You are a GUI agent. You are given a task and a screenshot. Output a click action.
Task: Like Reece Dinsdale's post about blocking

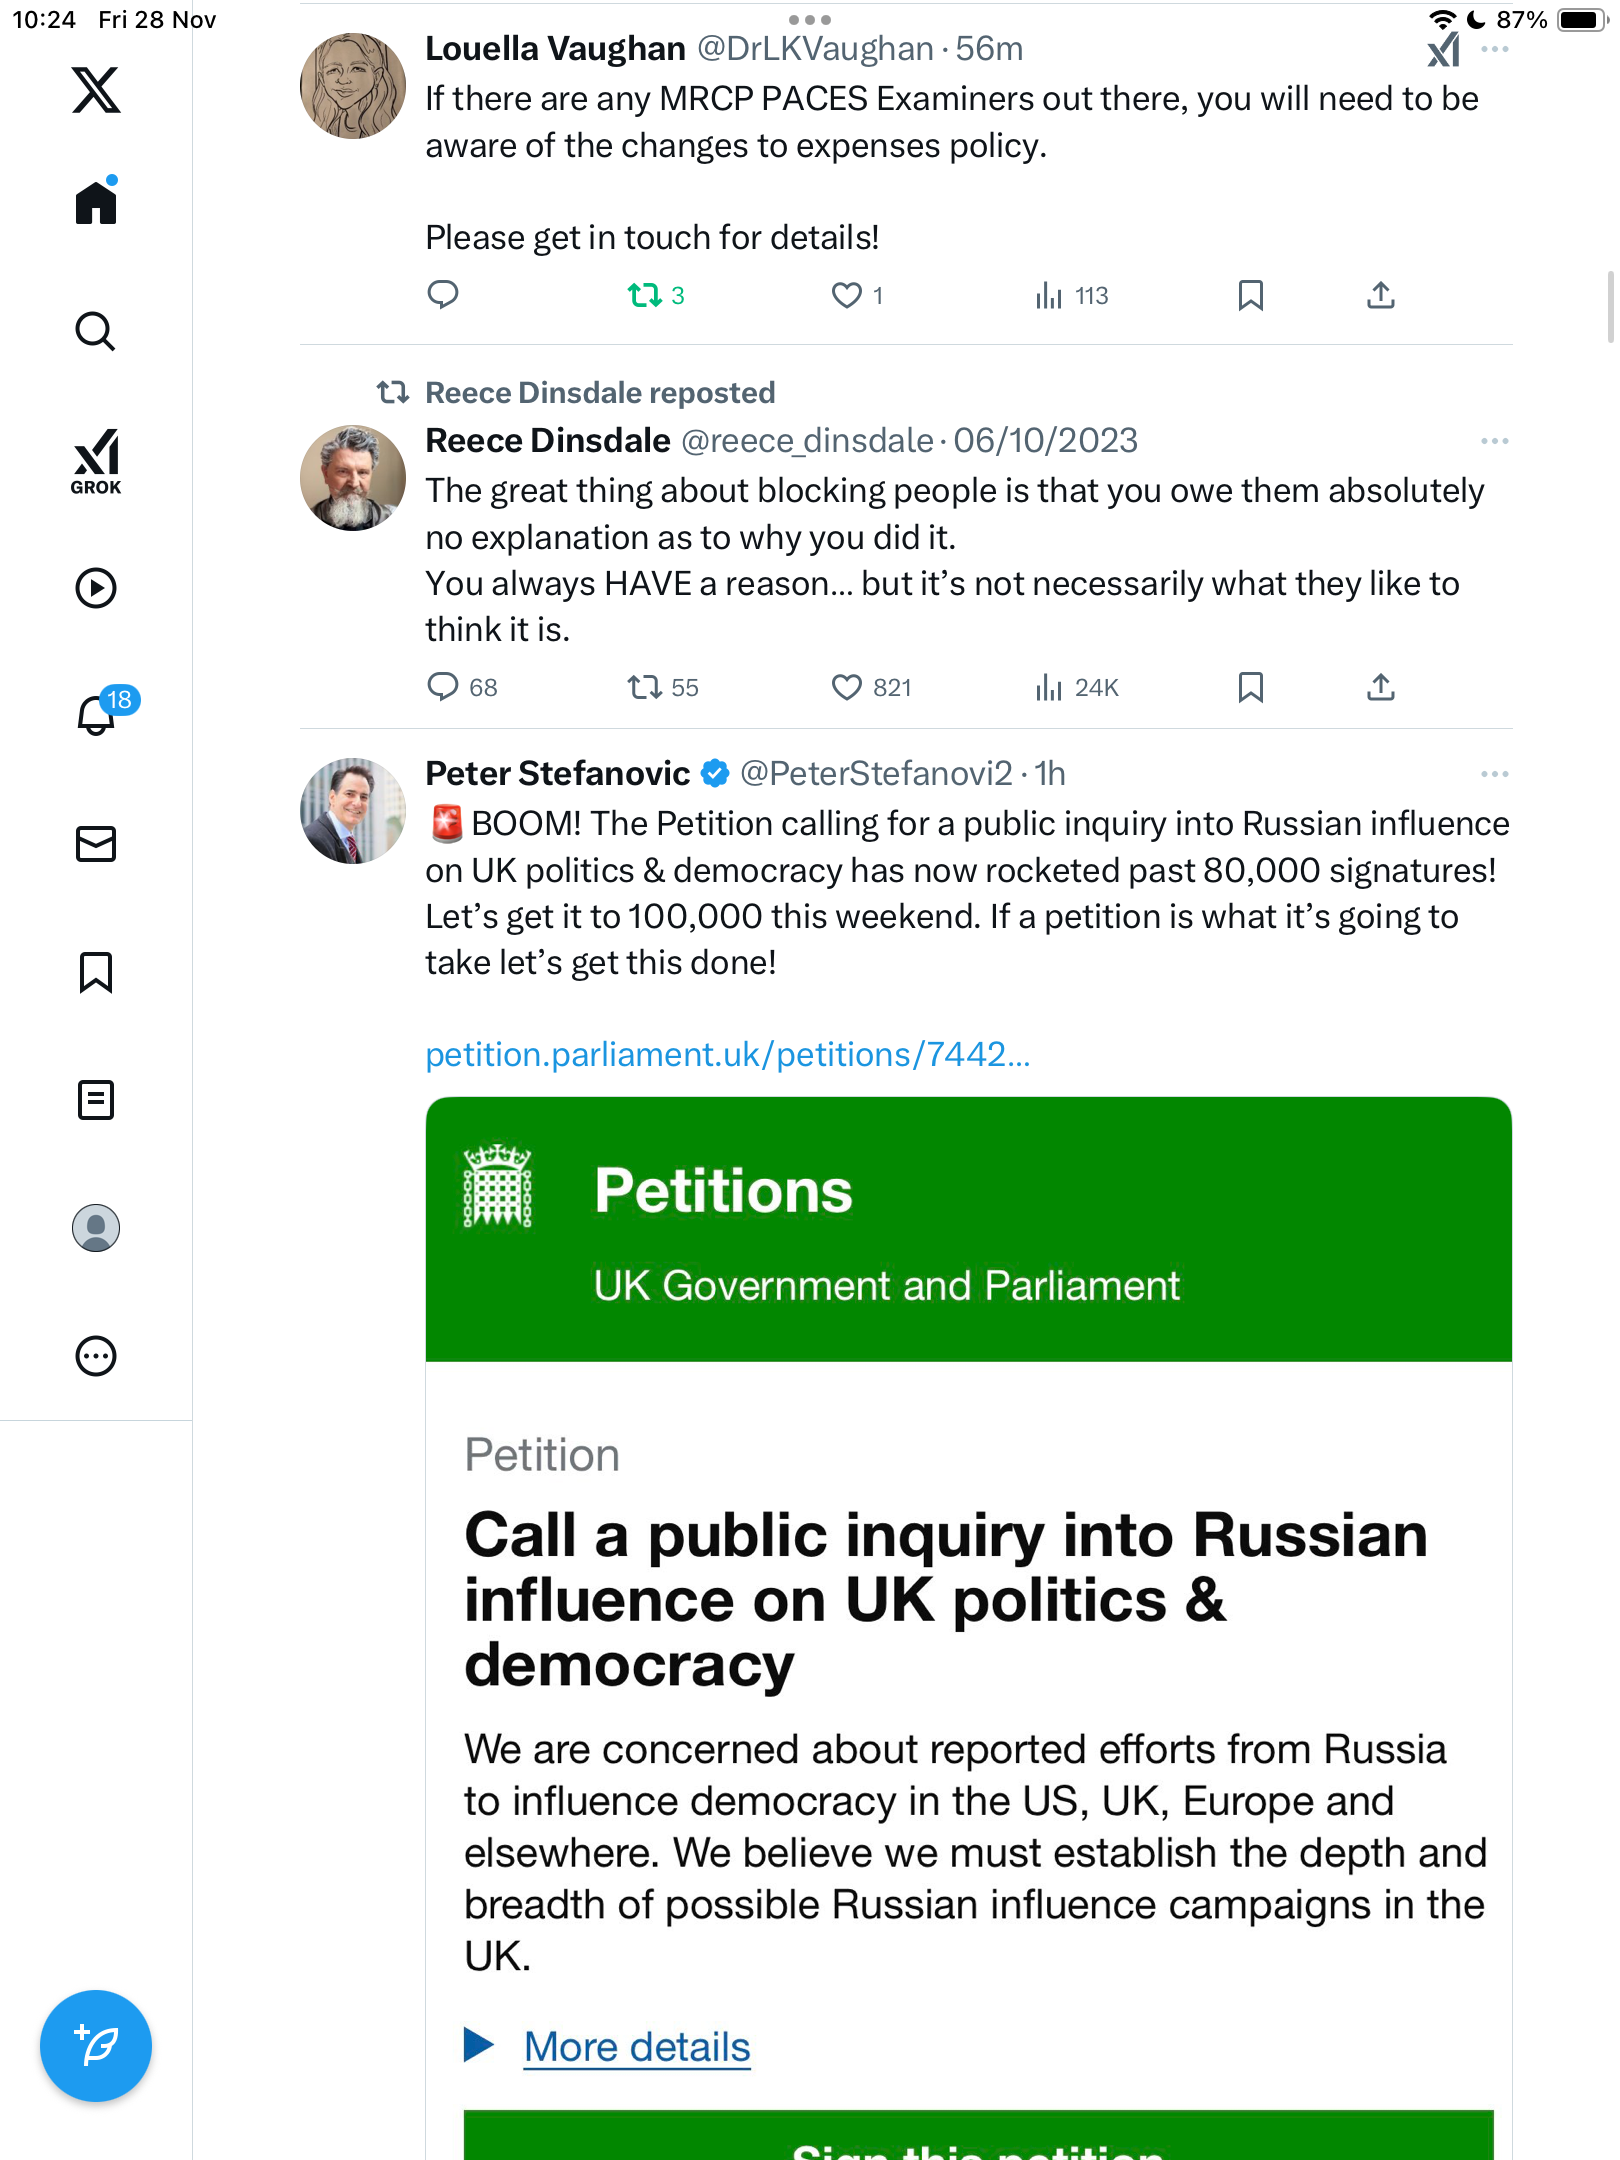(x=847, y=687)
